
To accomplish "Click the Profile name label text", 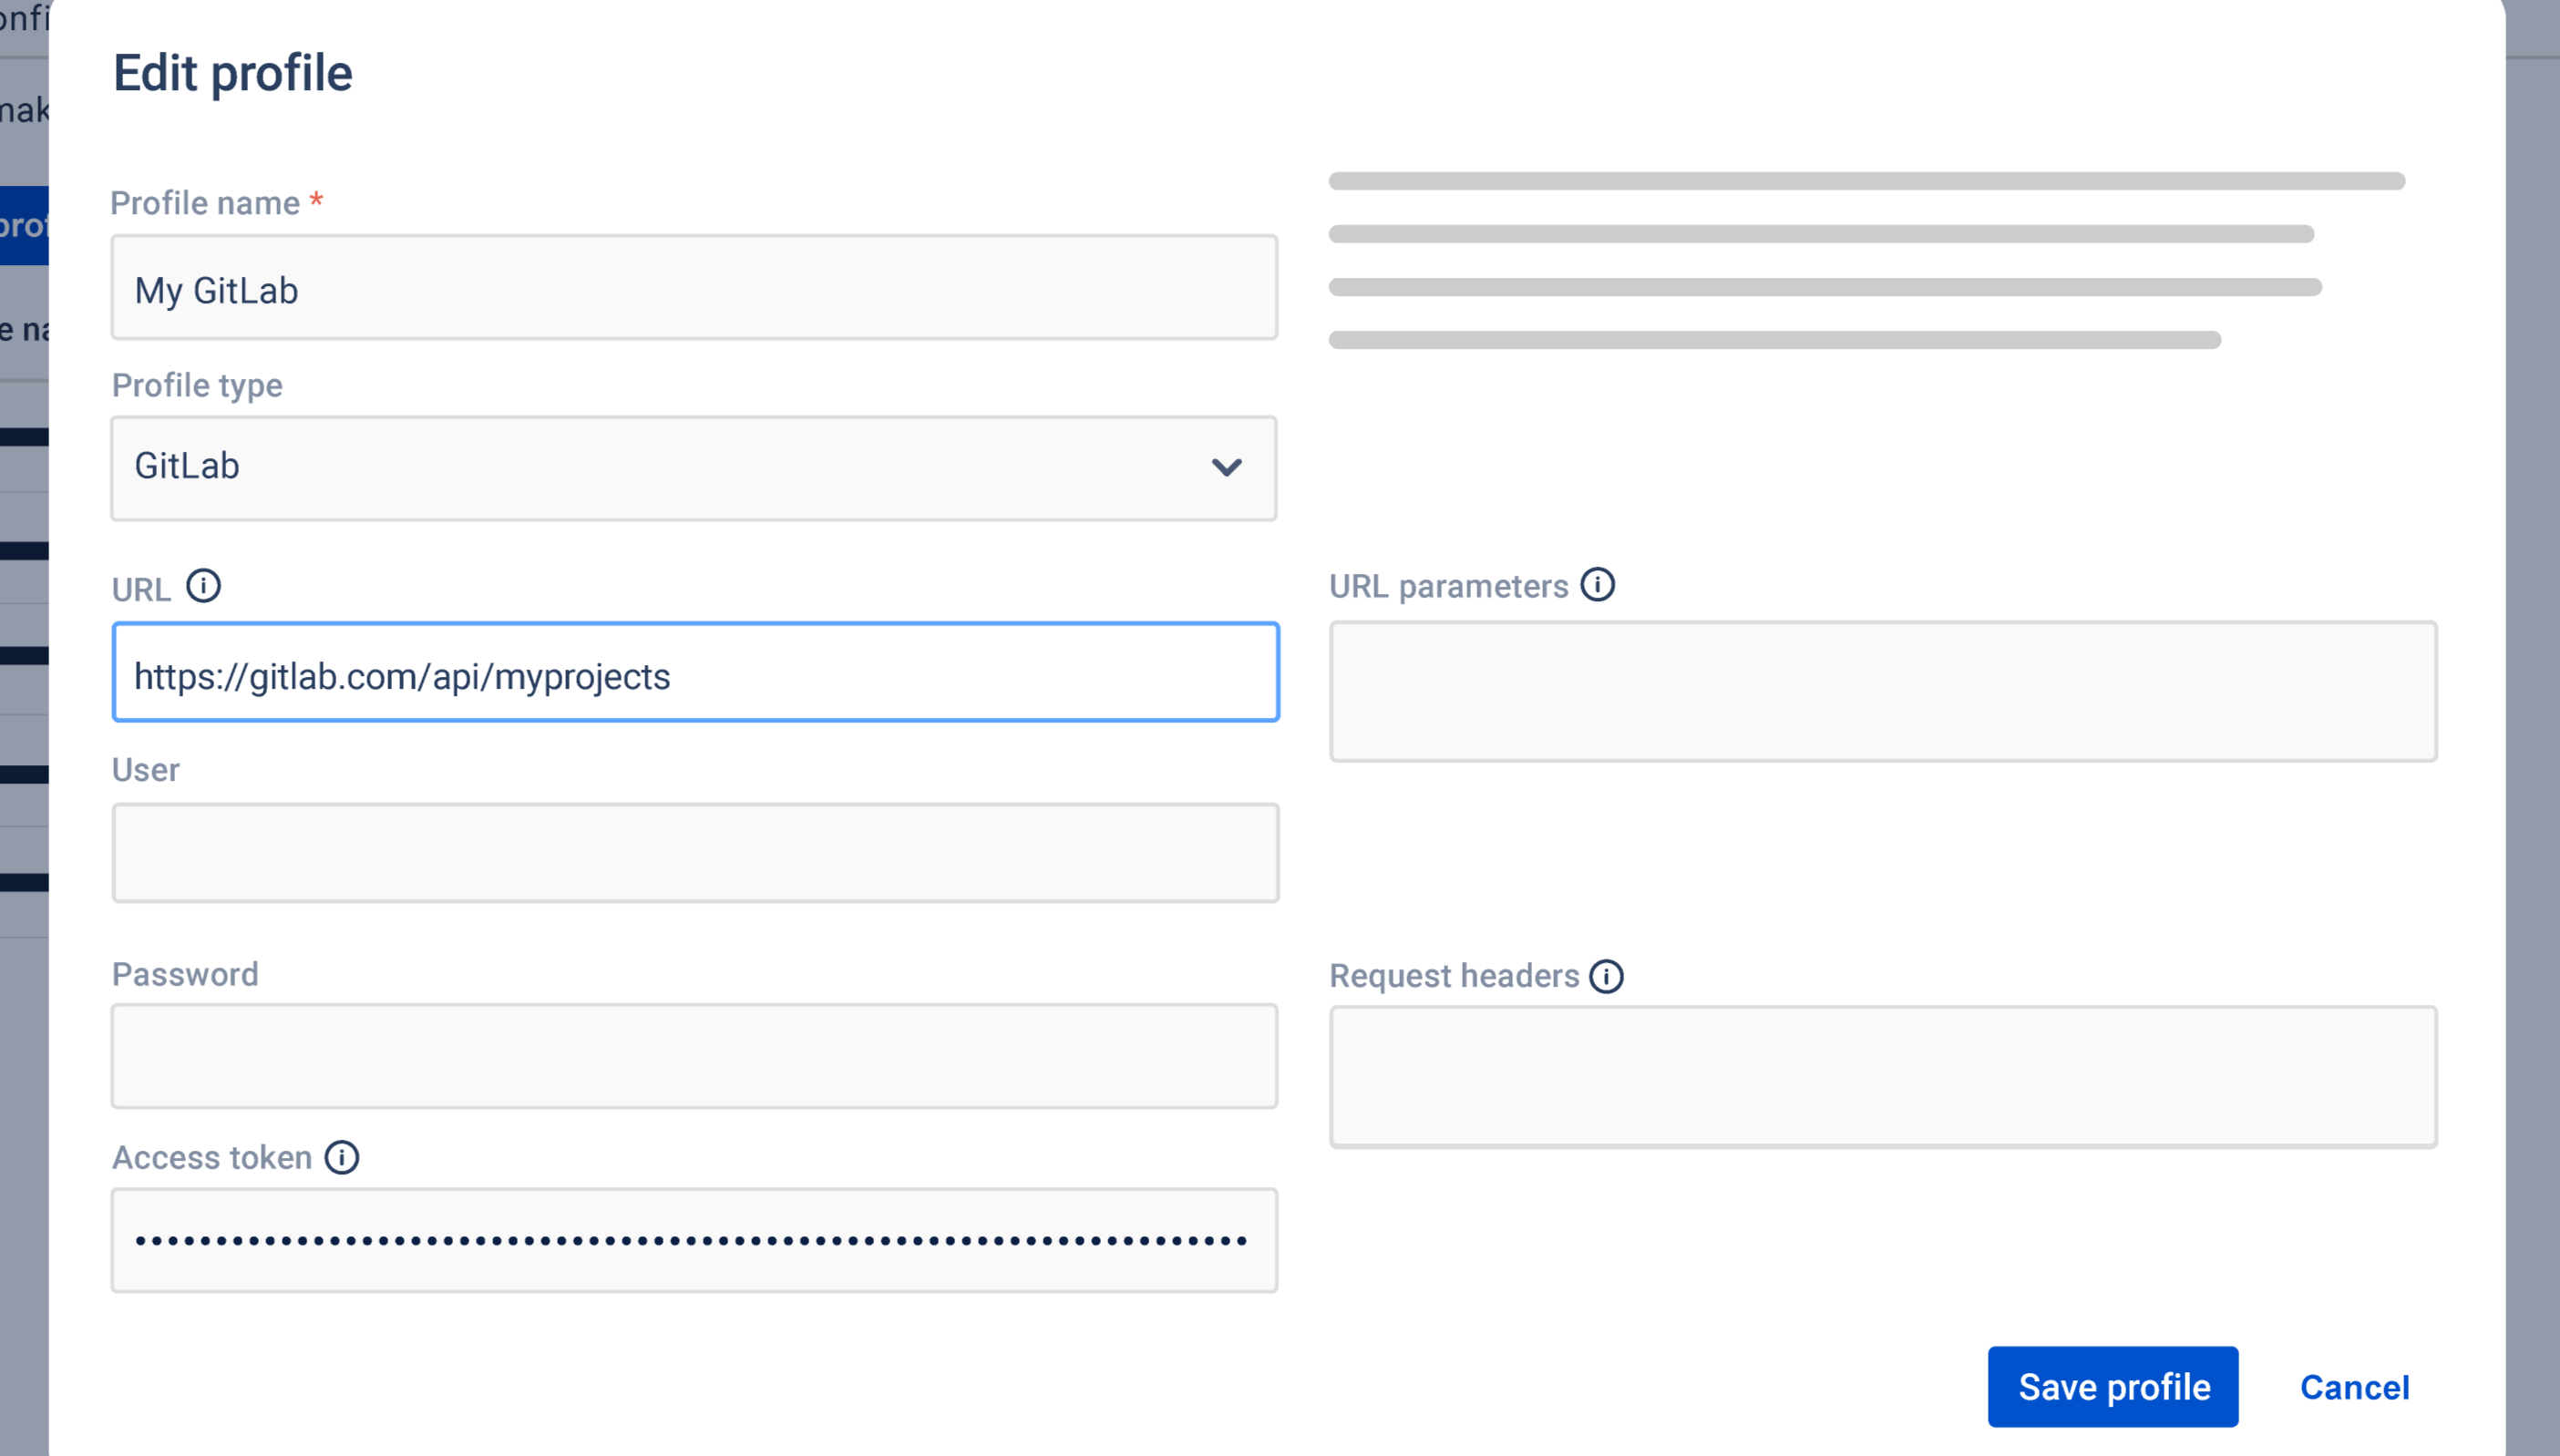I will pos(205,203).
